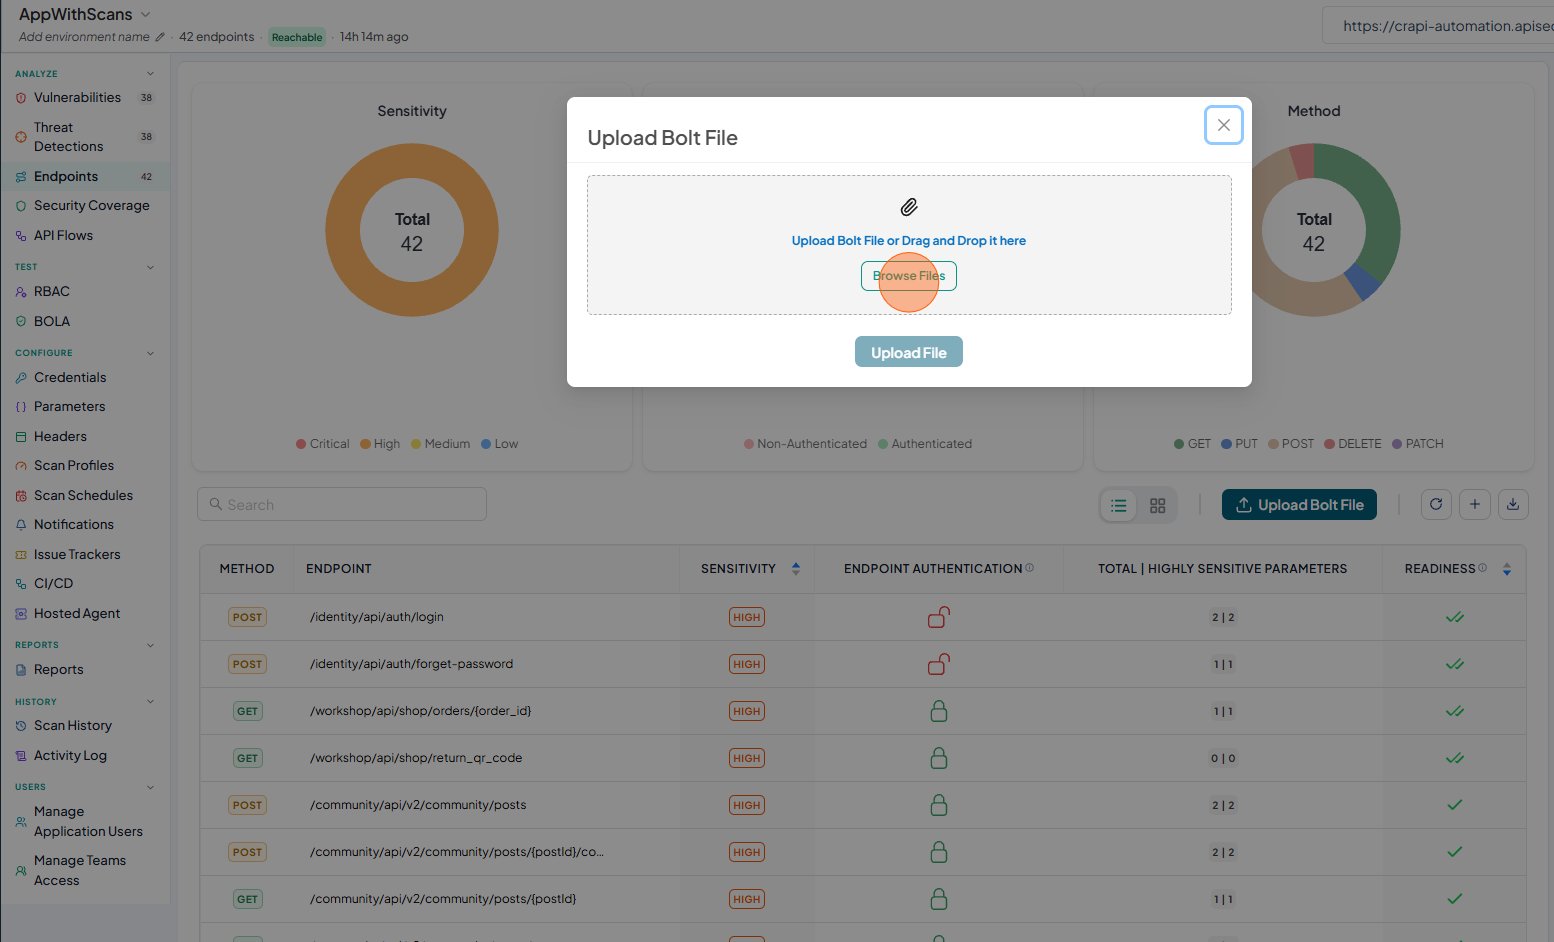Collapse the REPORTS section
Image resolution: width=1554 pixels, height=942 pixels.
(151, 645)
